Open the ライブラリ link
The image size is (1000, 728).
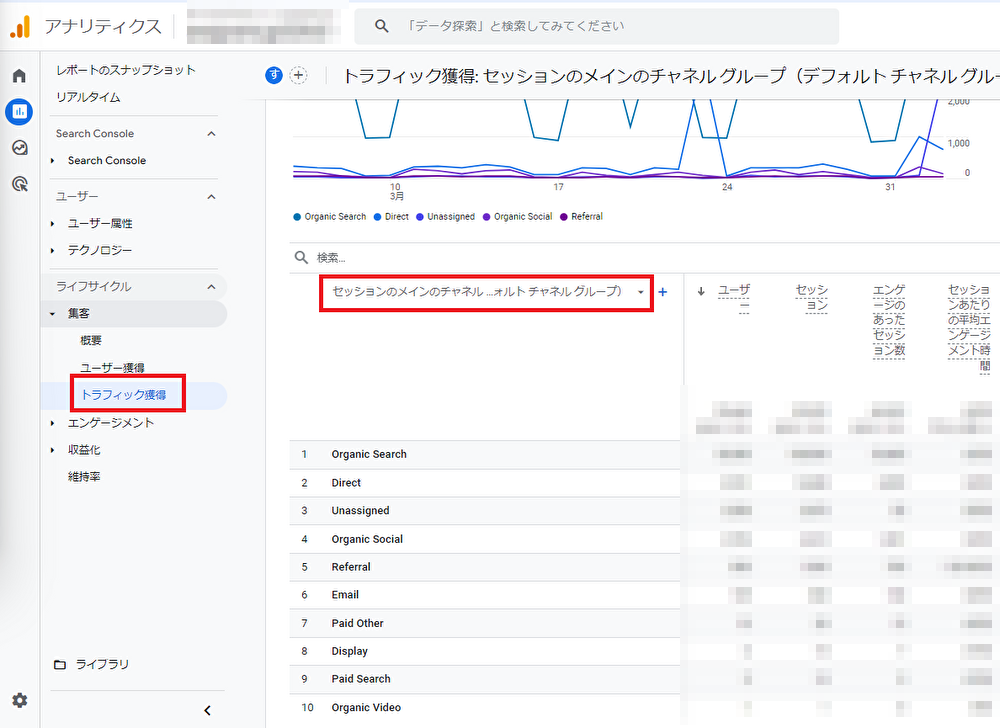(102, 664)
